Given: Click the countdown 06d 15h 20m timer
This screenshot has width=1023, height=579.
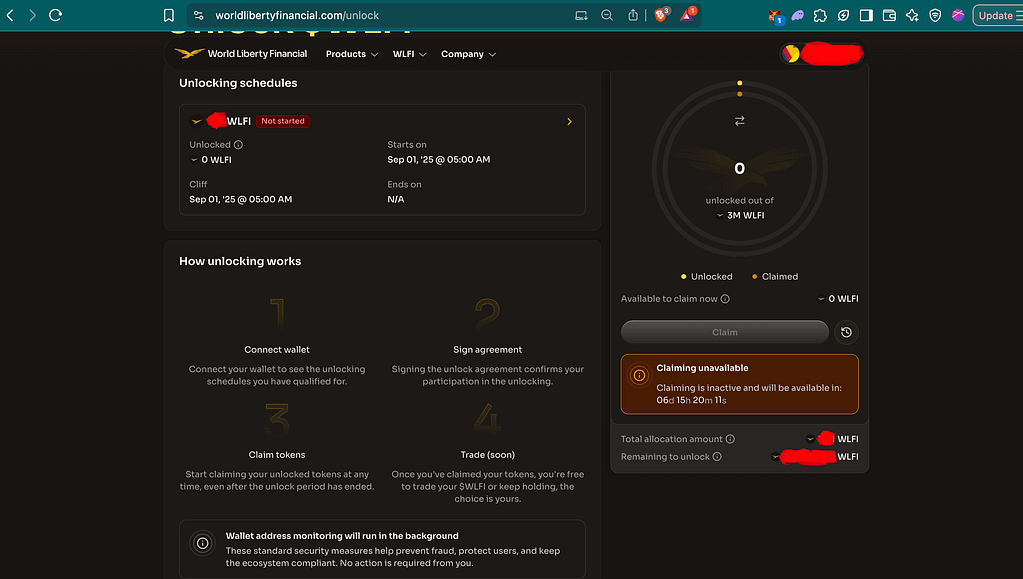Looking at the screenshot, I should [691, 400].
